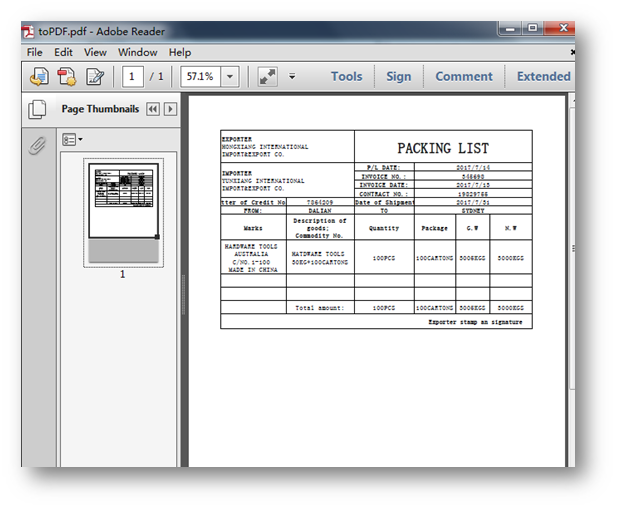
Task: Click the navigation pane splitter handle
Action: [x=183, y=294]
